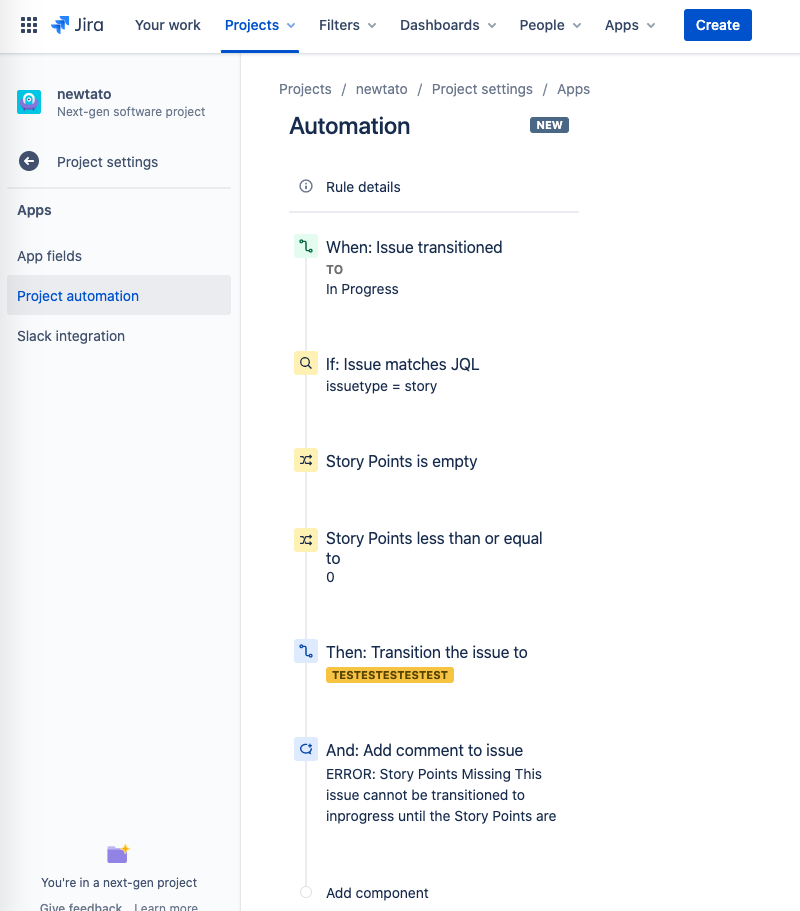Click the Jira logo
Image resolution: width=800 pixels, height=911 pixels.
(77, 25)
